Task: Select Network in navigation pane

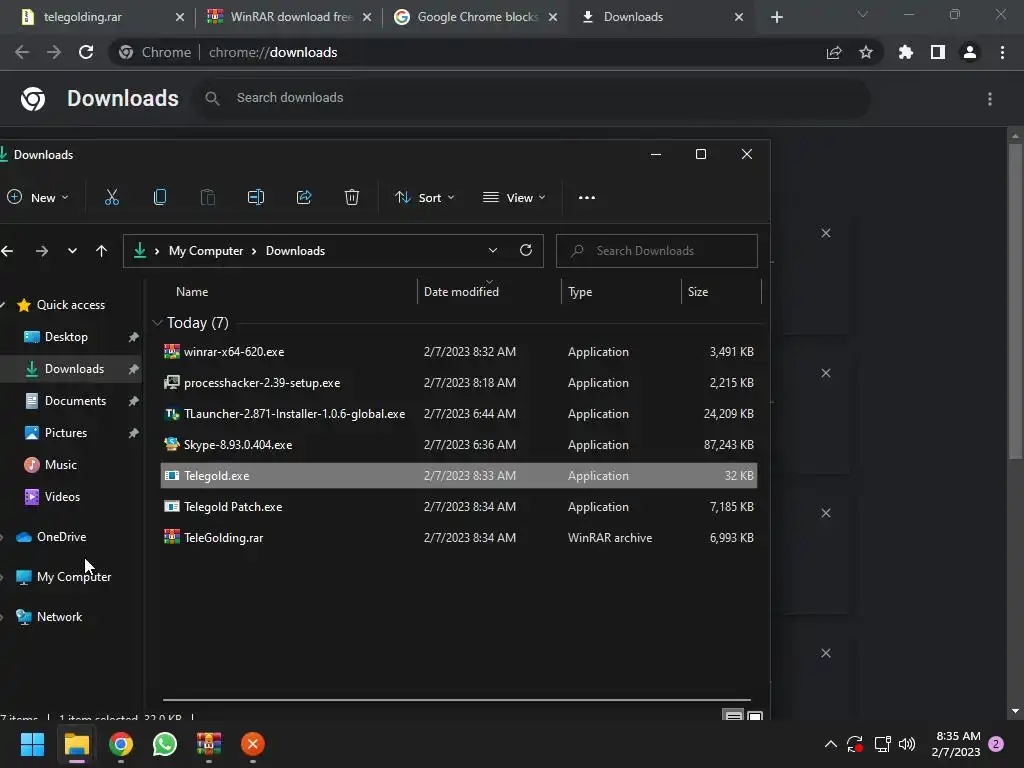Action: (x=59, y=616)
